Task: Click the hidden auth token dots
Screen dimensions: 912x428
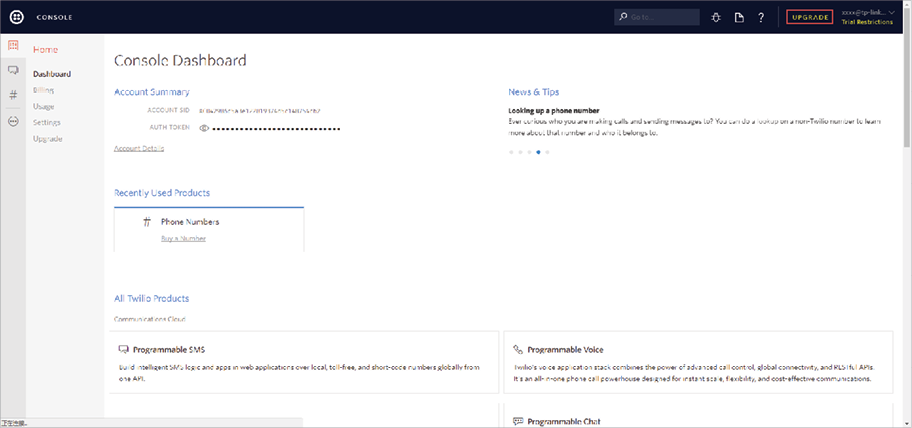Action: pos(276,128)
